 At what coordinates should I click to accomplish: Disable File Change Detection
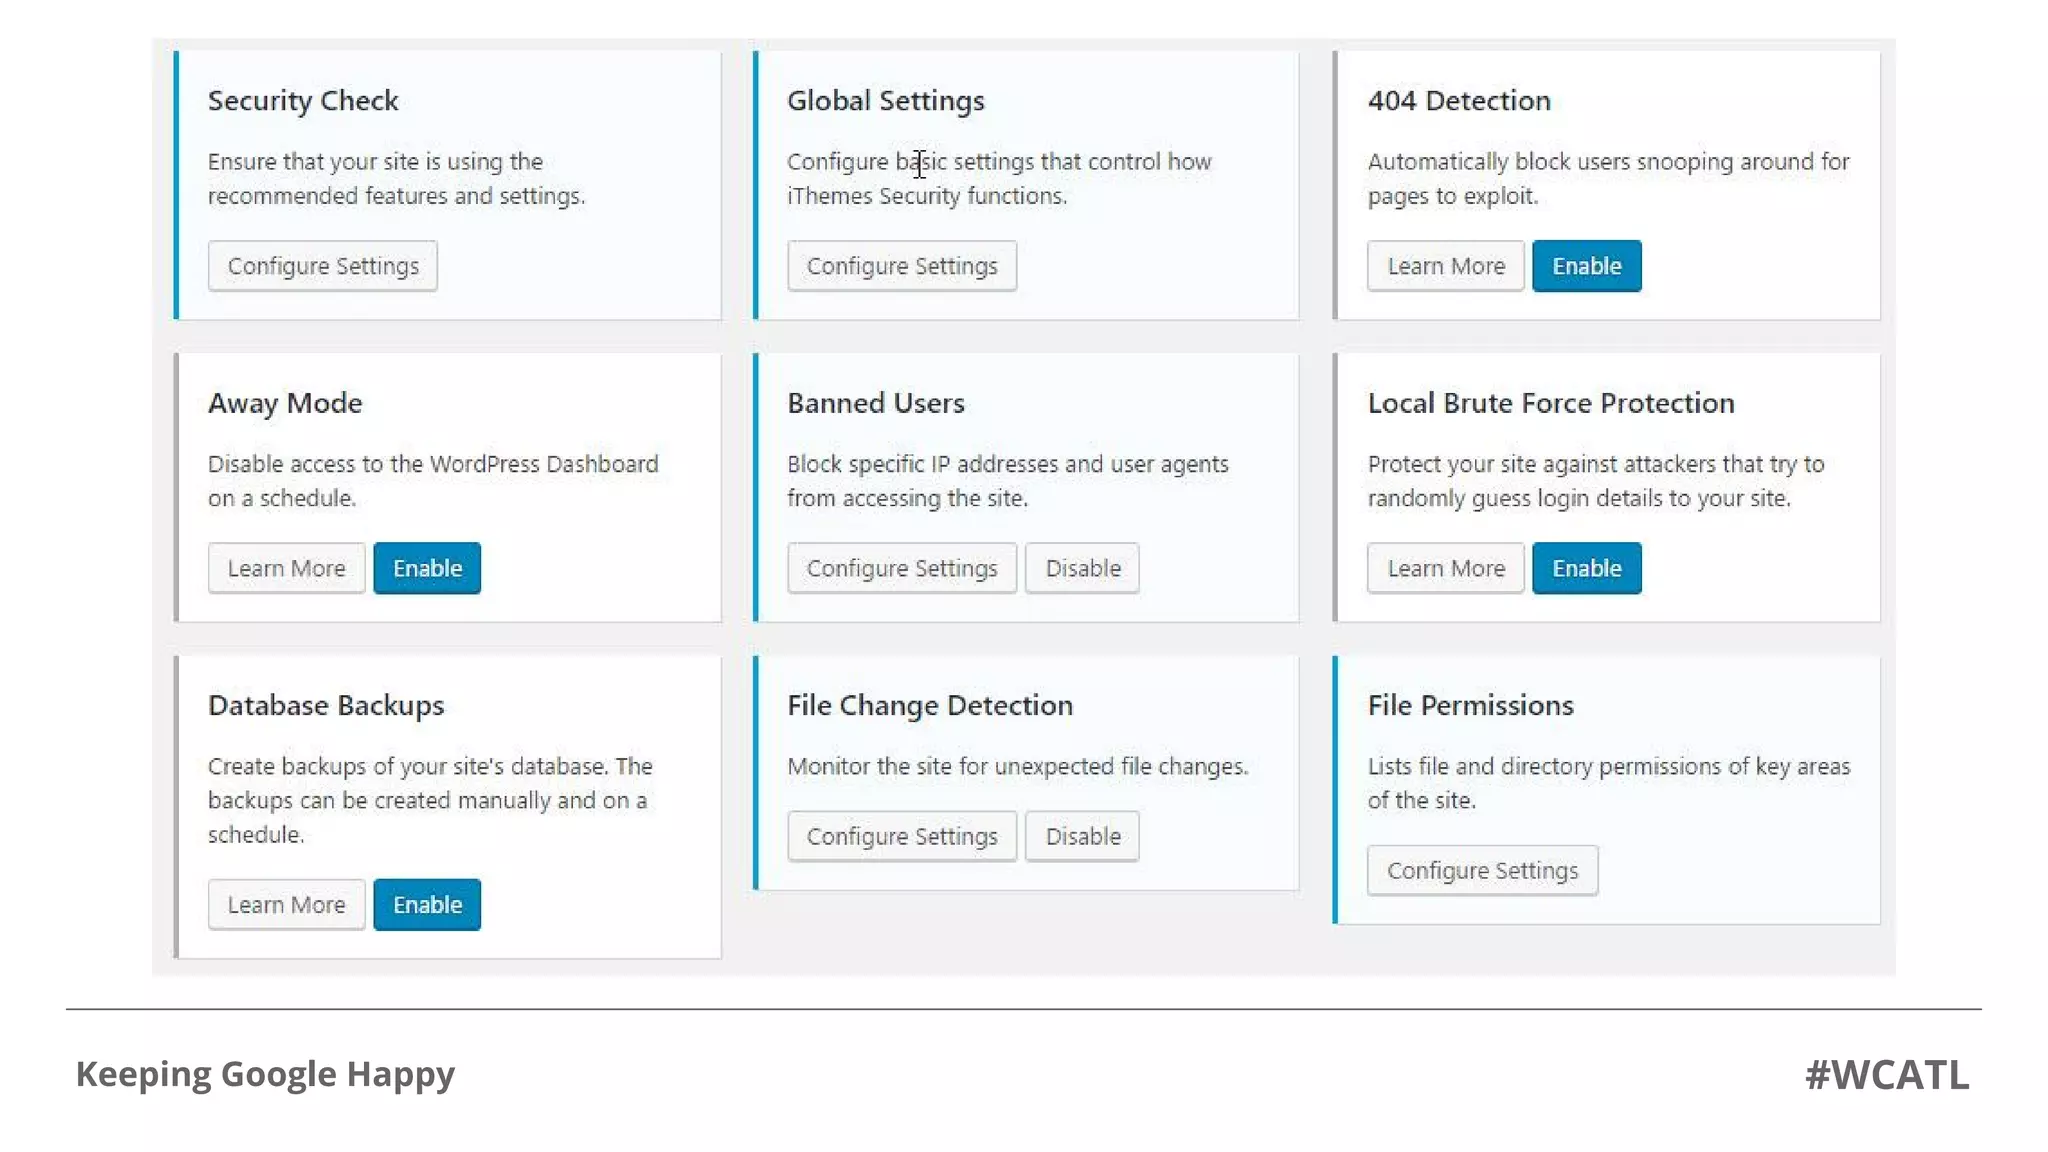pos(1082,836)
